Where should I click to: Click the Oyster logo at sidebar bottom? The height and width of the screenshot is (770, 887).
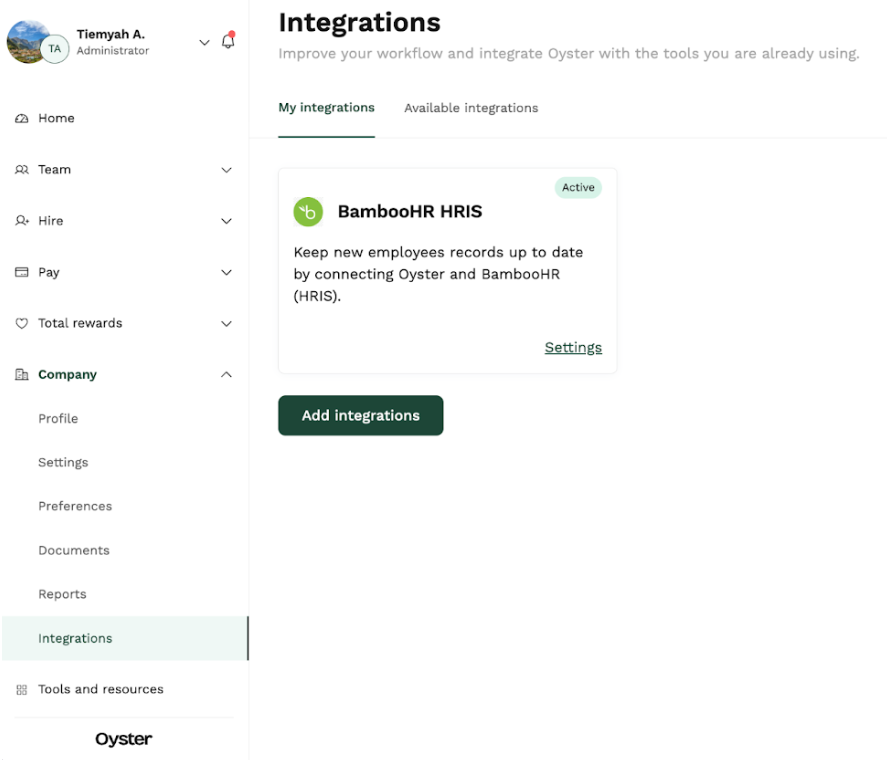[122, 739]
